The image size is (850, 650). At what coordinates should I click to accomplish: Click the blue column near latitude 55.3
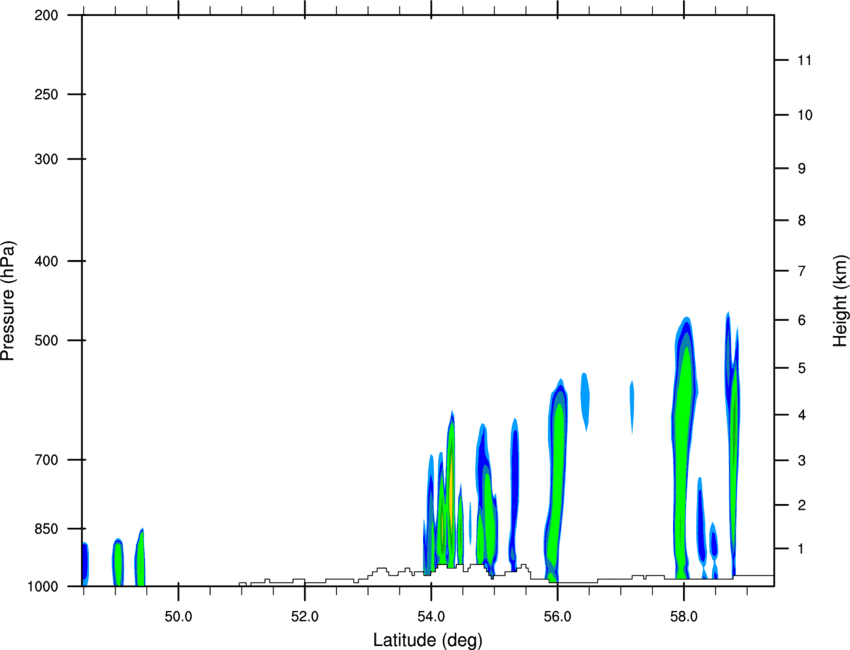pyautogui.click(x=514, y=493)
